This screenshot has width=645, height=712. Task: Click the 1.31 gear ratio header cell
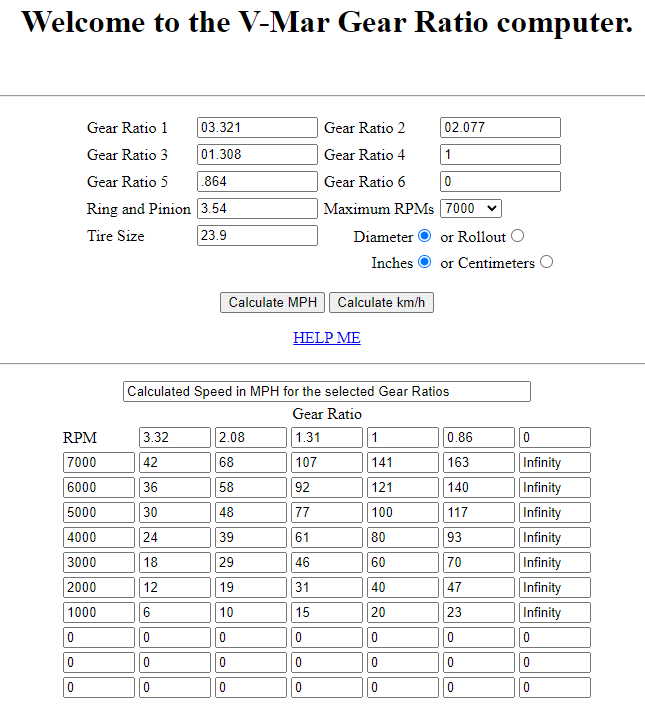click(x=327, y=437)
